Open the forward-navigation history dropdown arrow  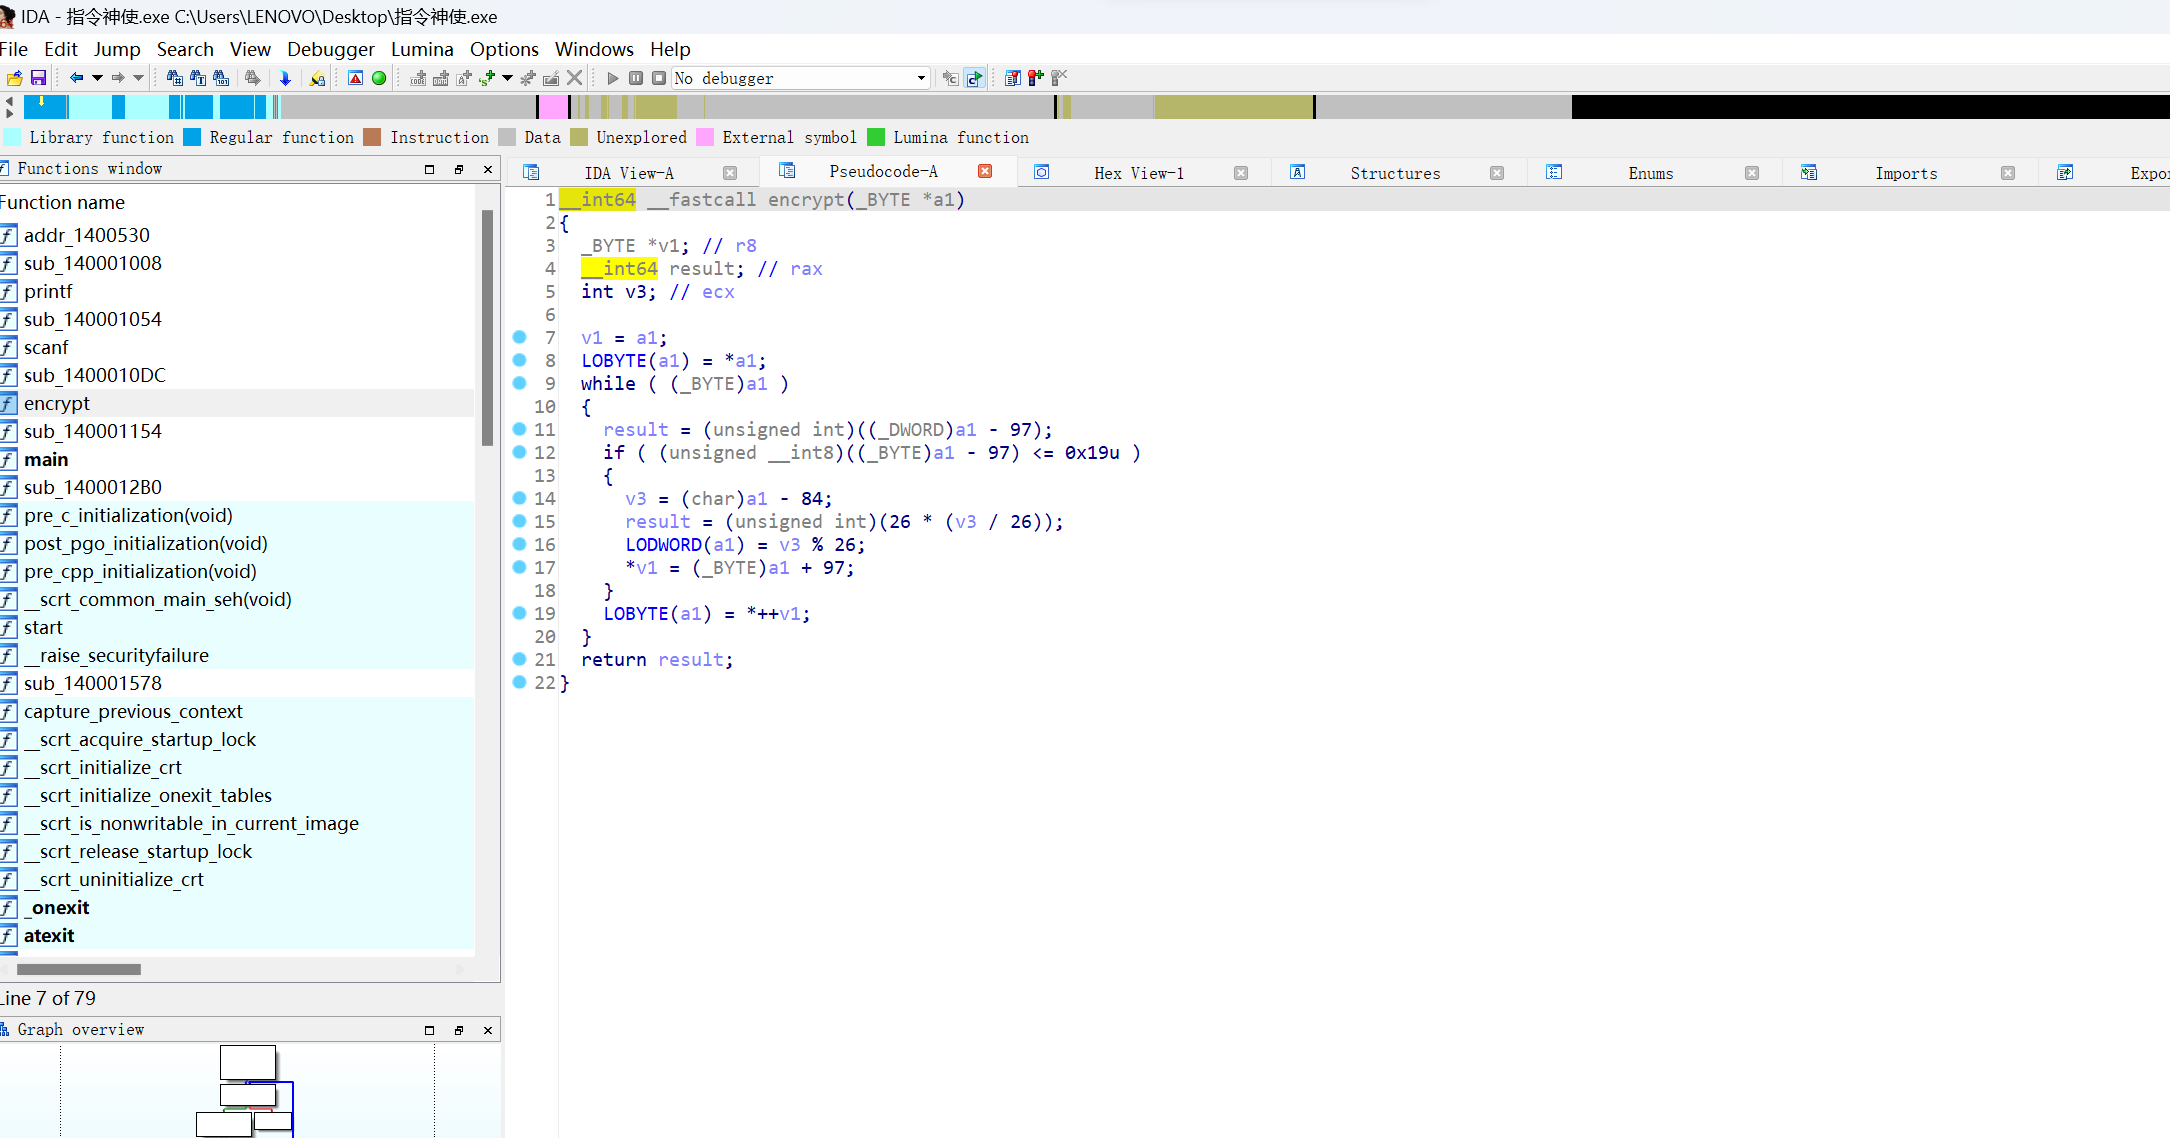[139, 78]
